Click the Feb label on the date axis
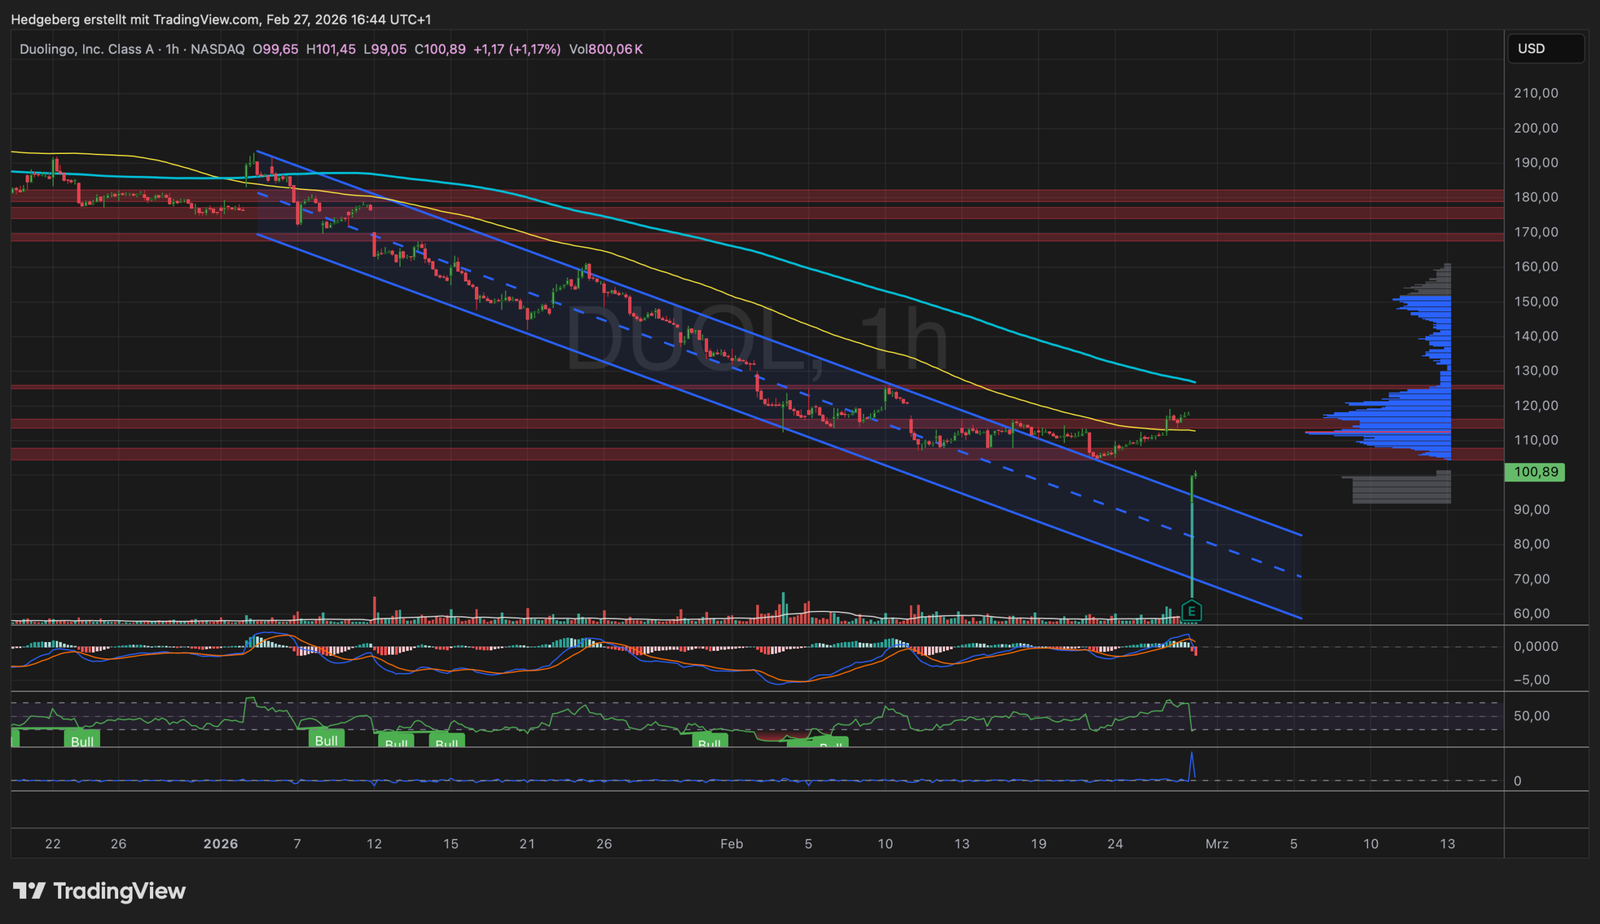 point(731,844)
